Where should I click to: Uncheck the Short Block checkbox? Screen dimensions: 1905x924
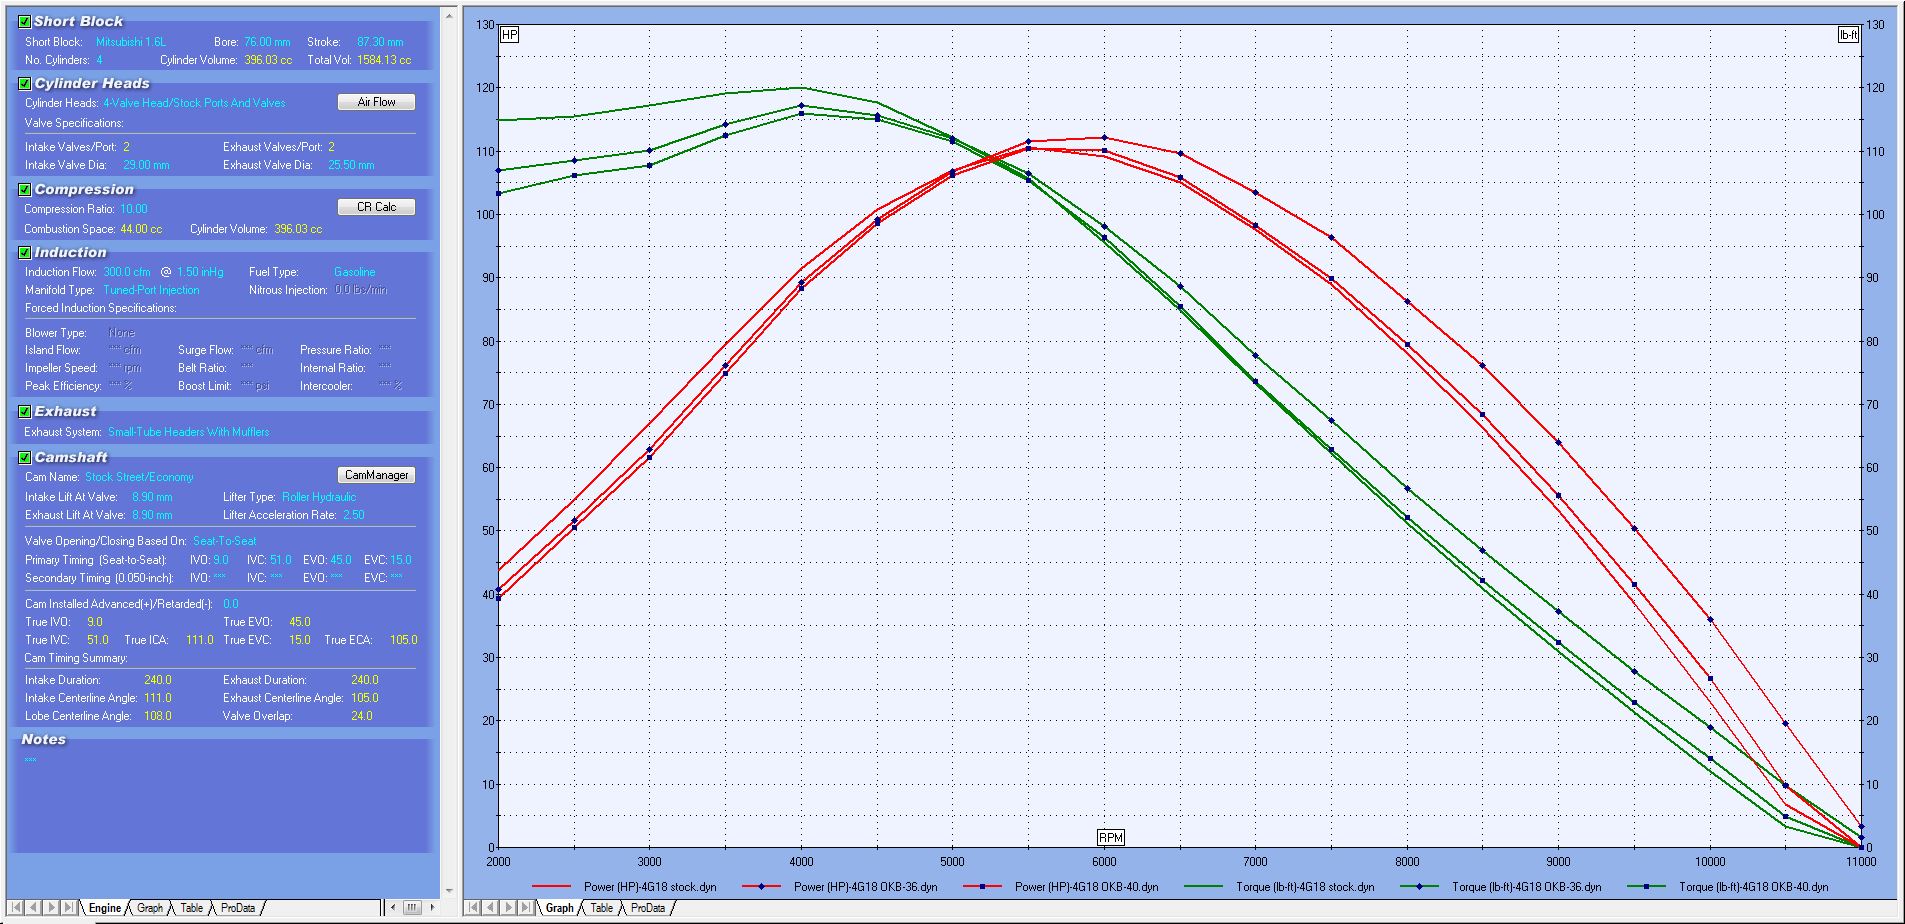25,21
